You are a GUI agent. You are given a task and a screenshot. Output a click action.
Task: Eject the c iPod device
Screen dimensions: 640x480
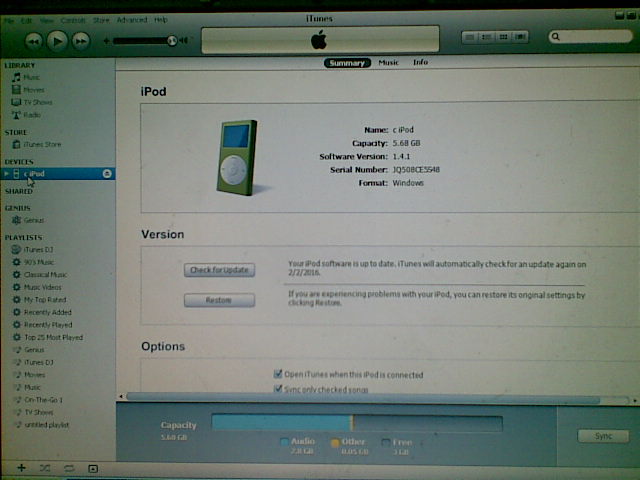pos(107,174)
